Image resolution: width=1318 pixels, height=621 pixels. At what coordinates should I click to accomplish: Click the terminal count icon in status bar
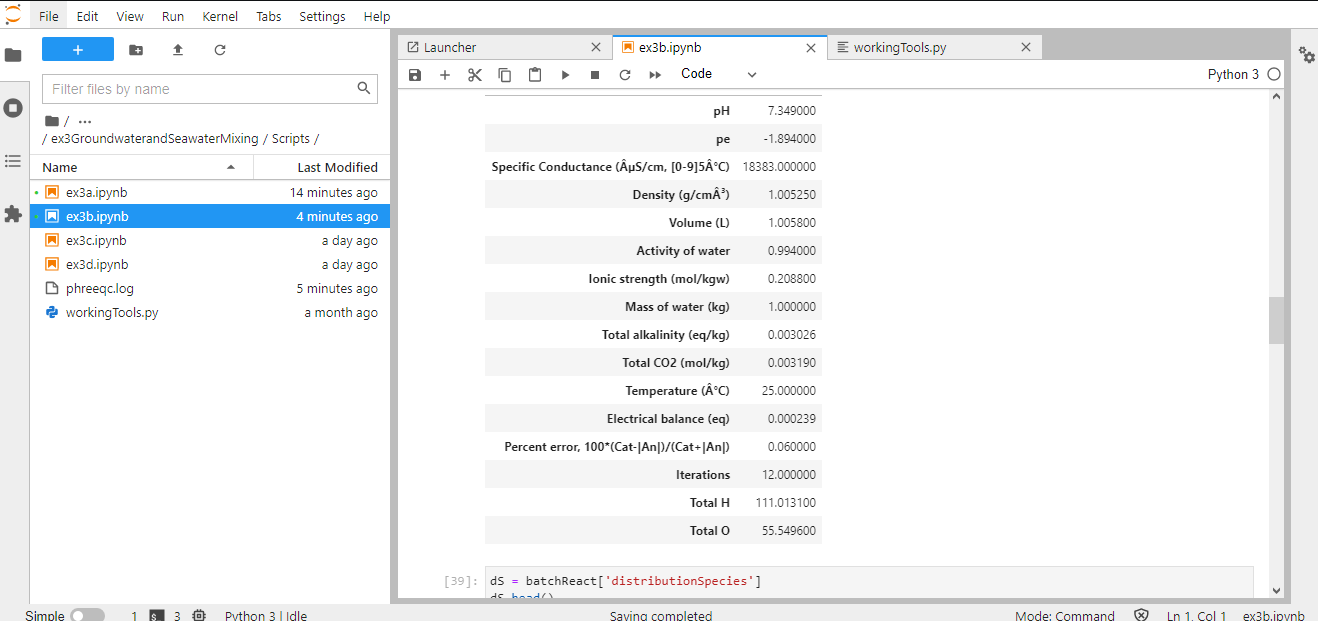157,615
